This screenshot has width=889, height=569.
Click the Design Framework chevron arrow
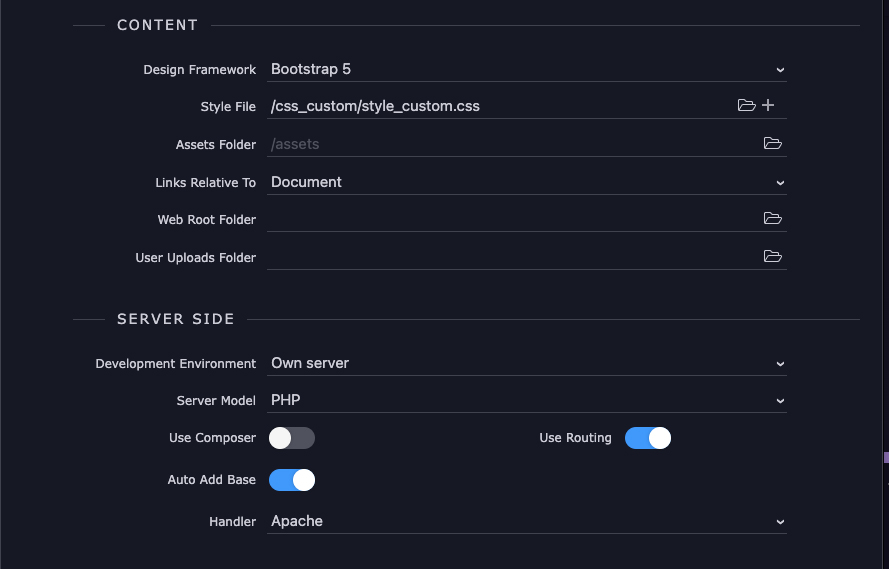pos(780,70)
